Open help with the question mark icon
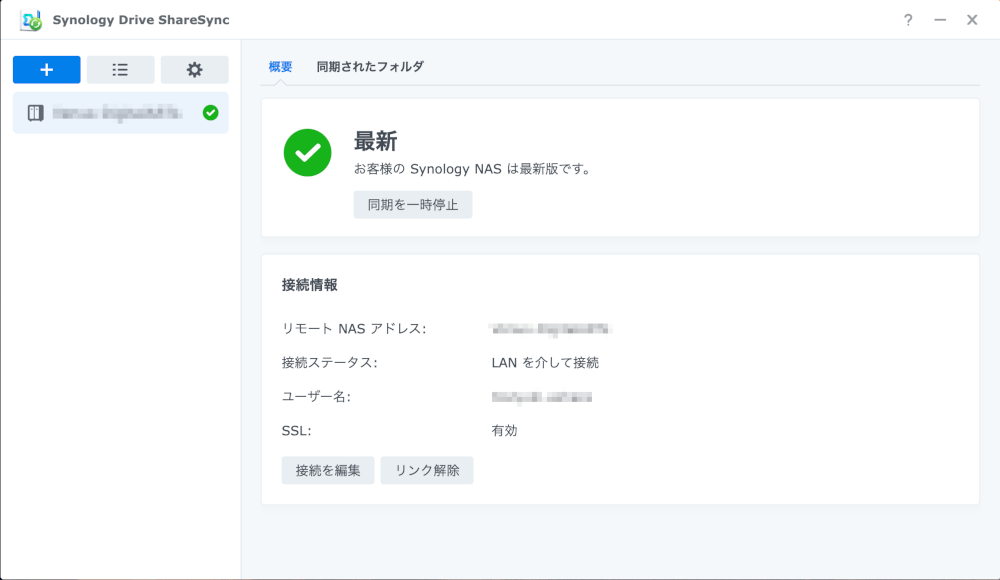Screen dimensions: 1000x580 coord(908,20)
